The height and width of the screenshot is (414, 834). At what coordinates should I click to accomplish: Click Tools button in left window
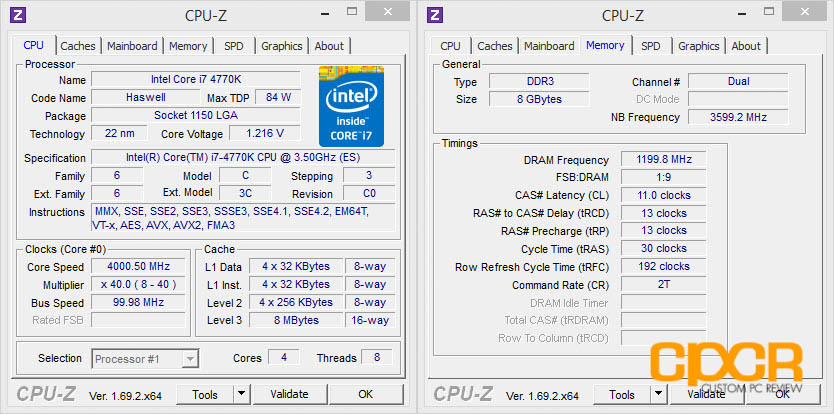point(205,394)
